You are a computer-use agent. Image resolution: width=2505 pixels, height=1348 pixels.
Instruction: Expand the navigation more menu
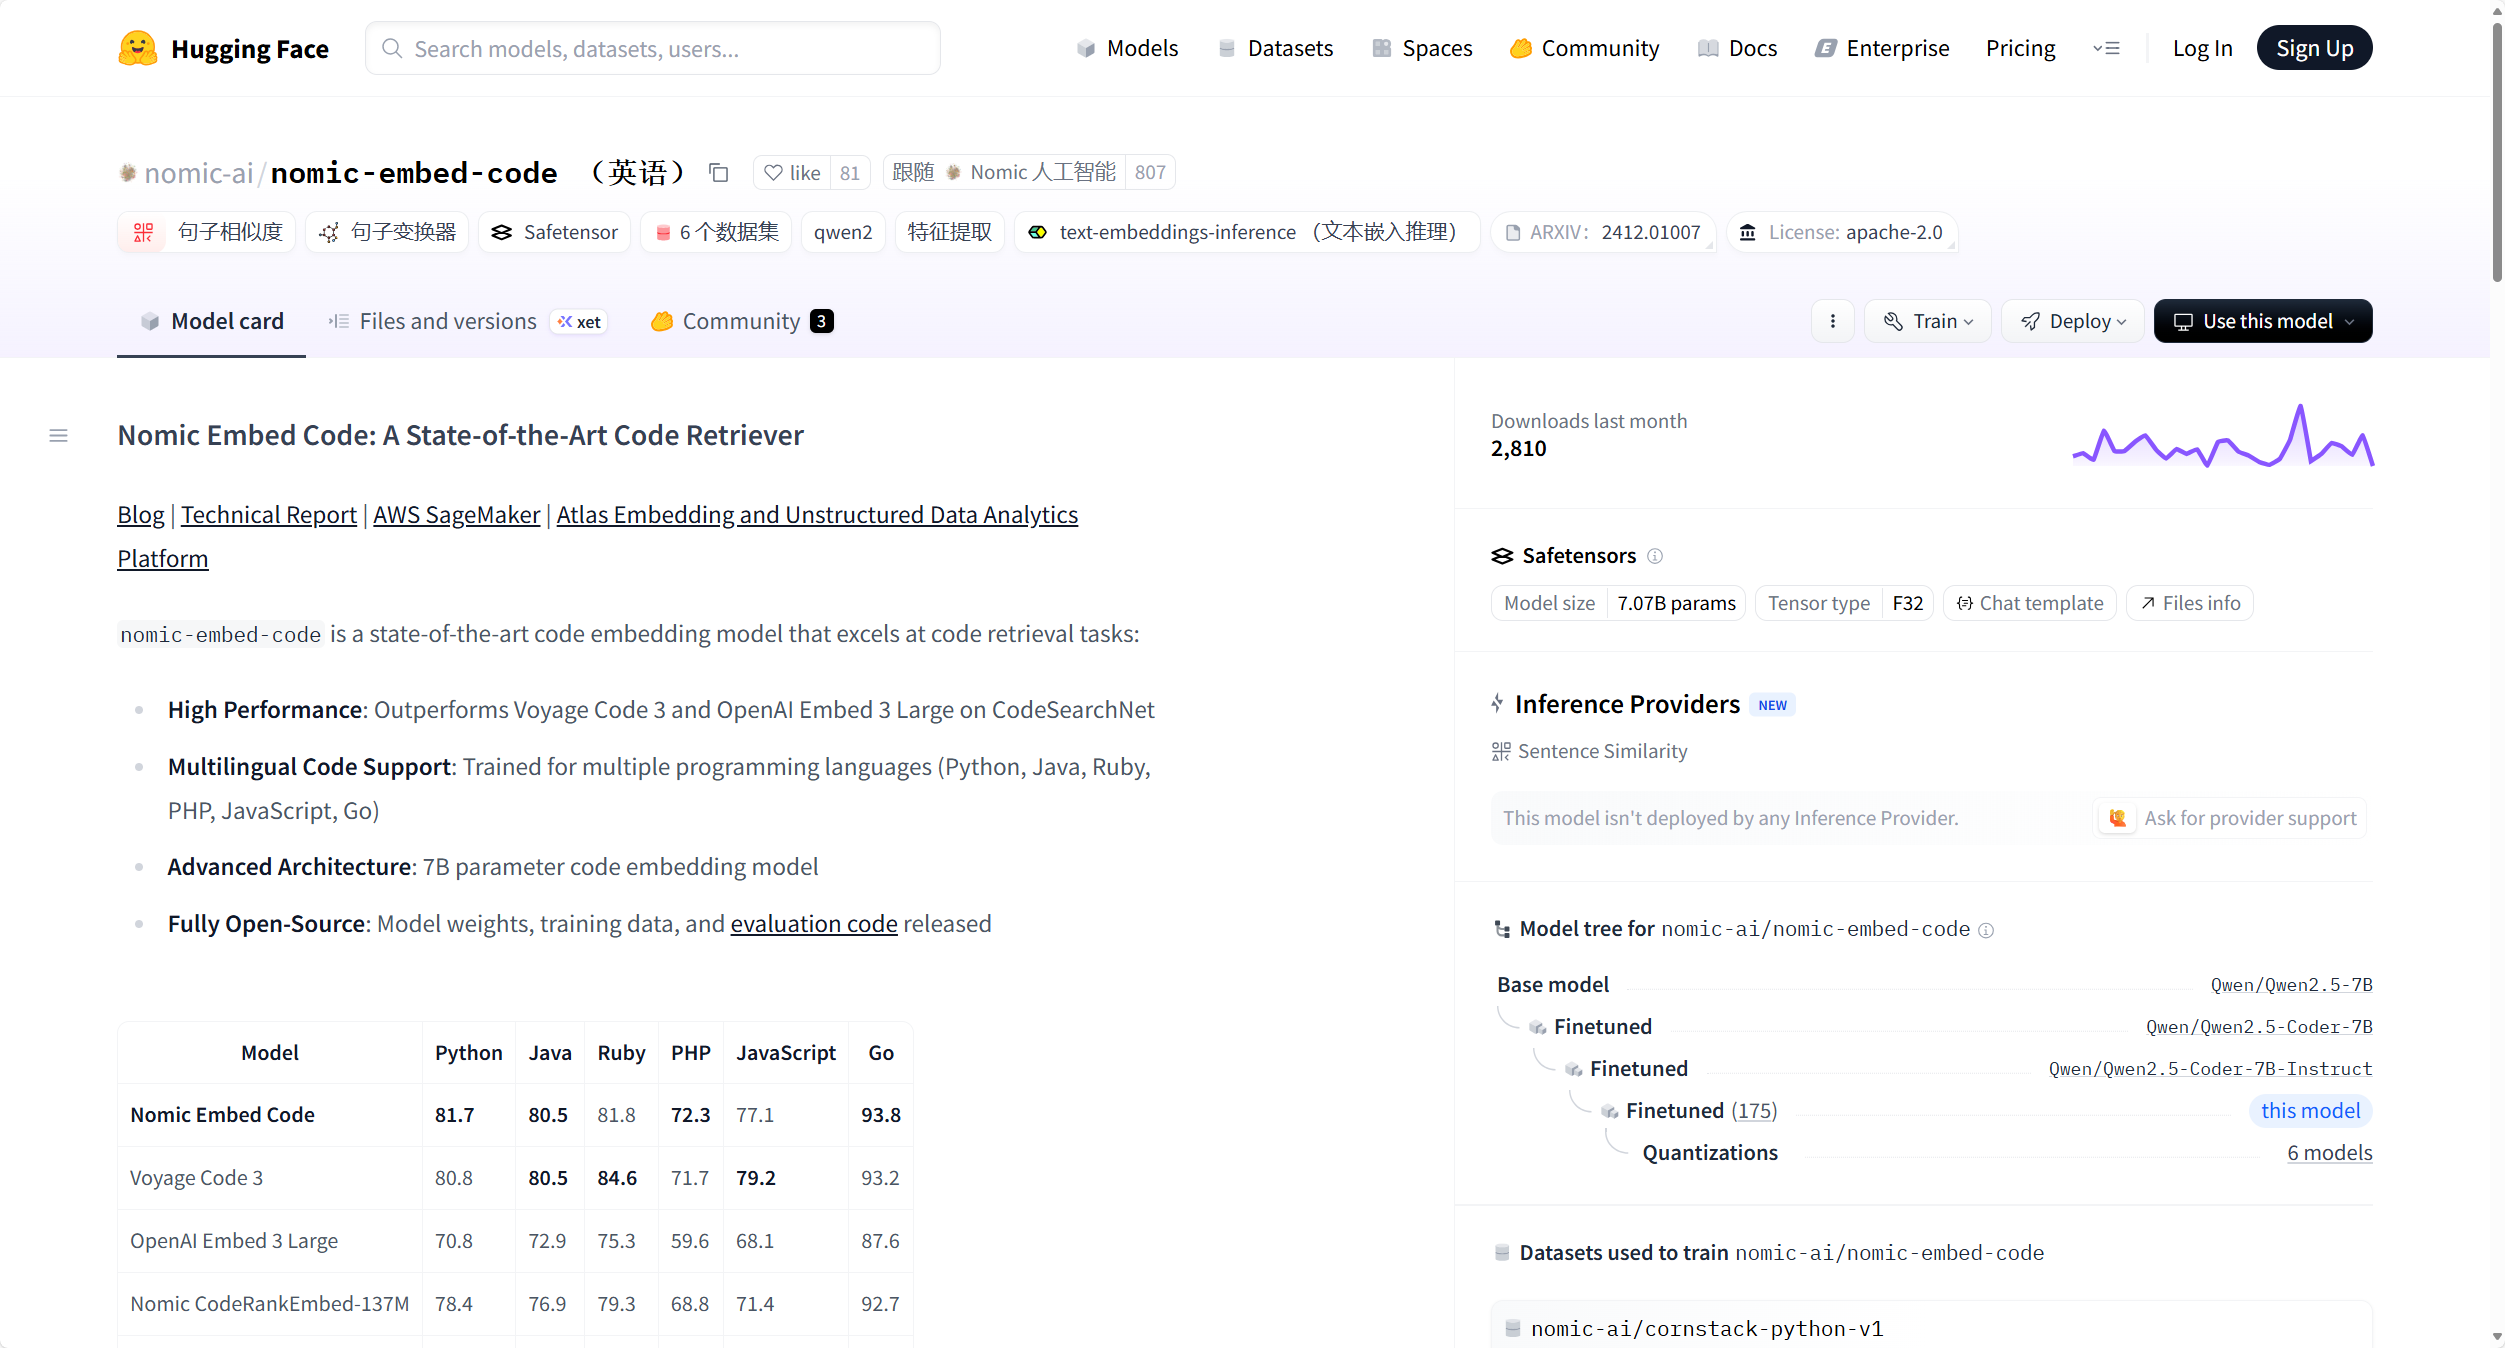(2106, 48)
